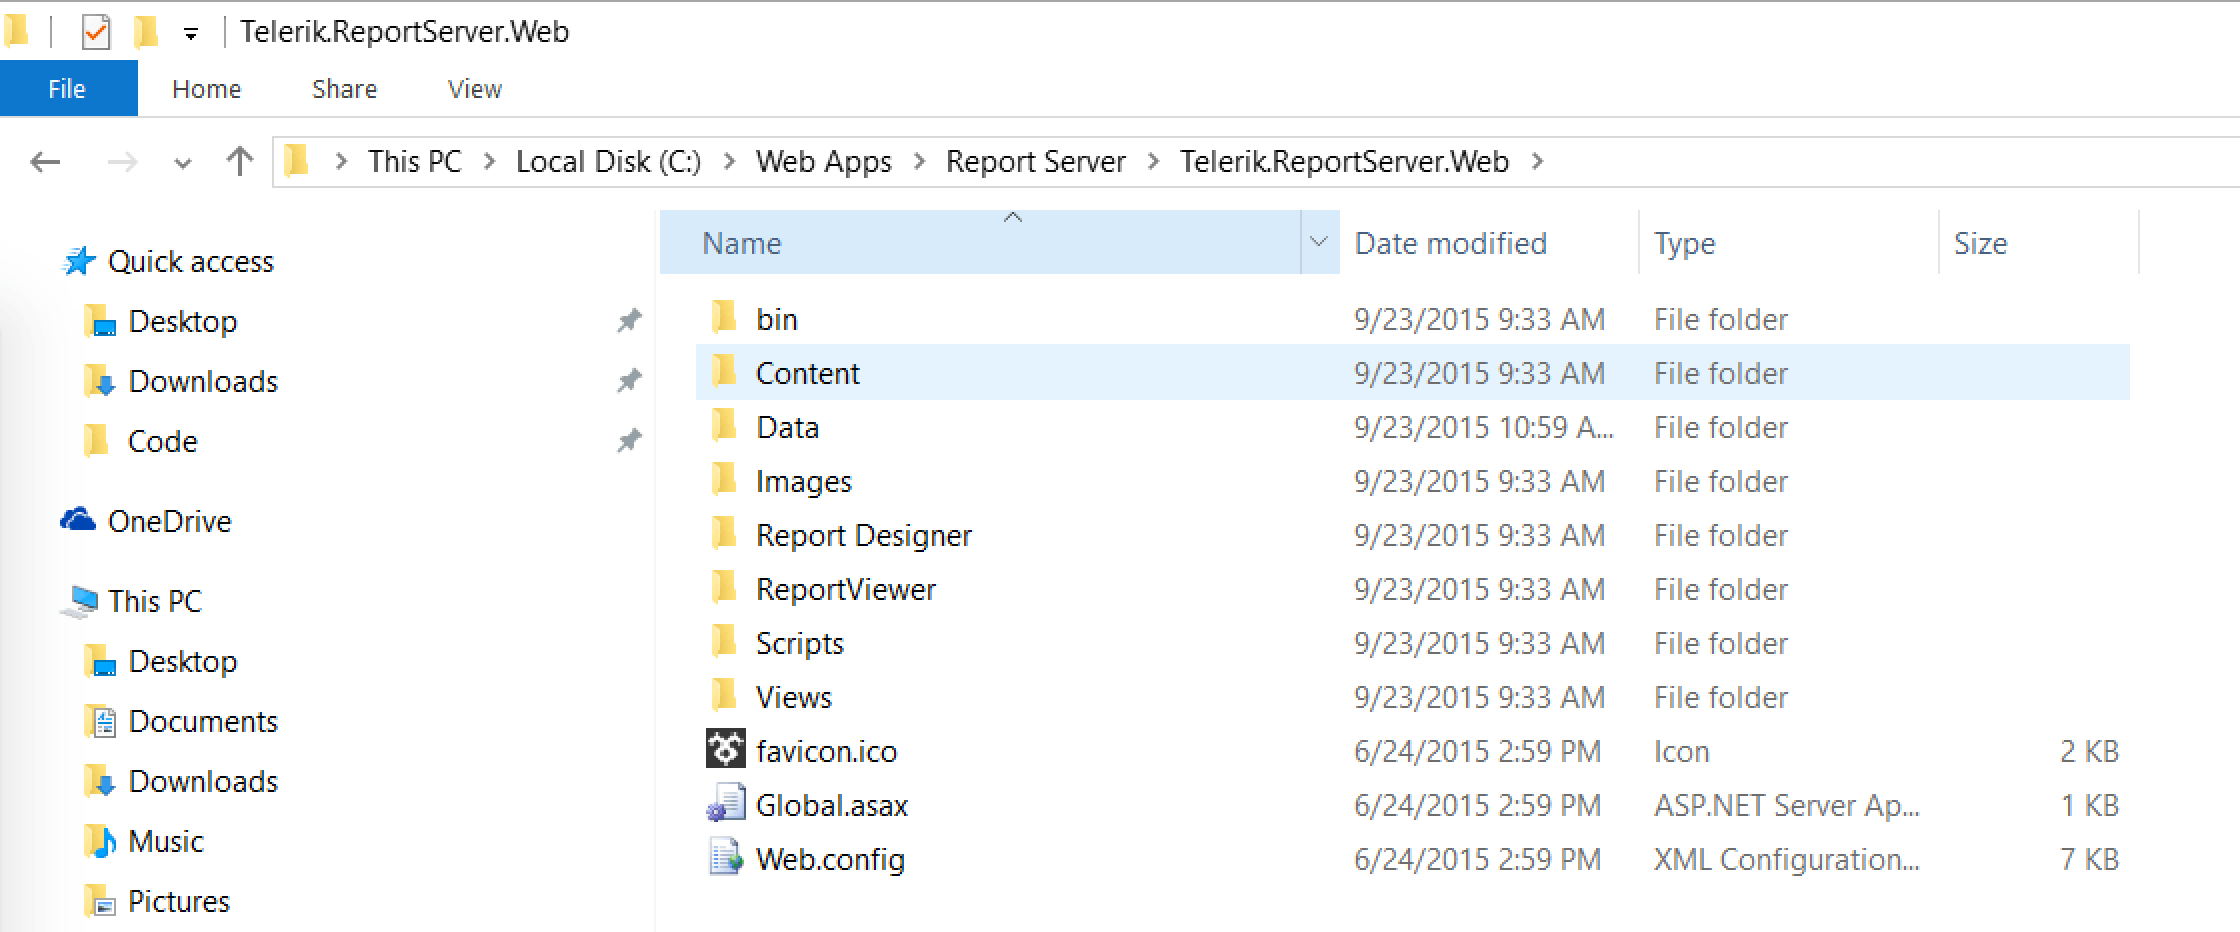
Task: Select Documents under This PC
Action: pyautogui.click(x=203, y=721)
